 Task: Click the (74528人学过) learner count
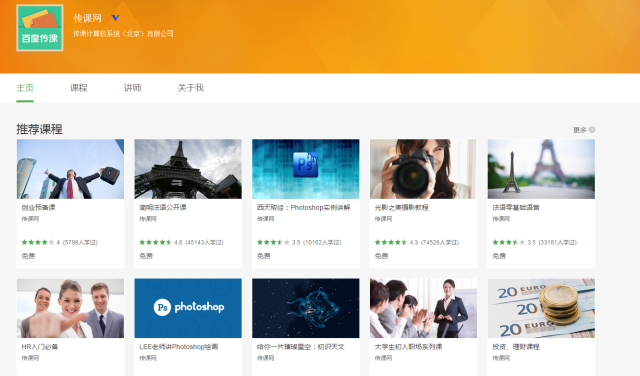click(x=440, y=243)
